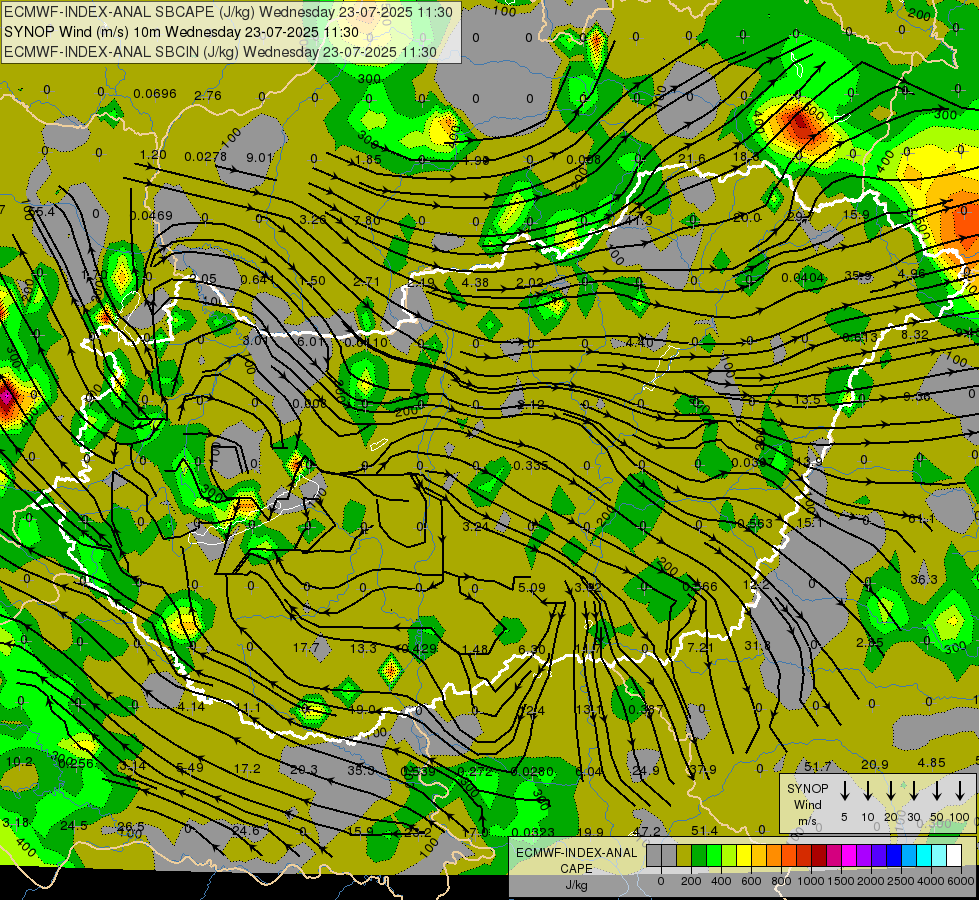Select the white swatch in CAPE legend
The width and height of the screenshot is (979, 900).
tap(954, 855)
